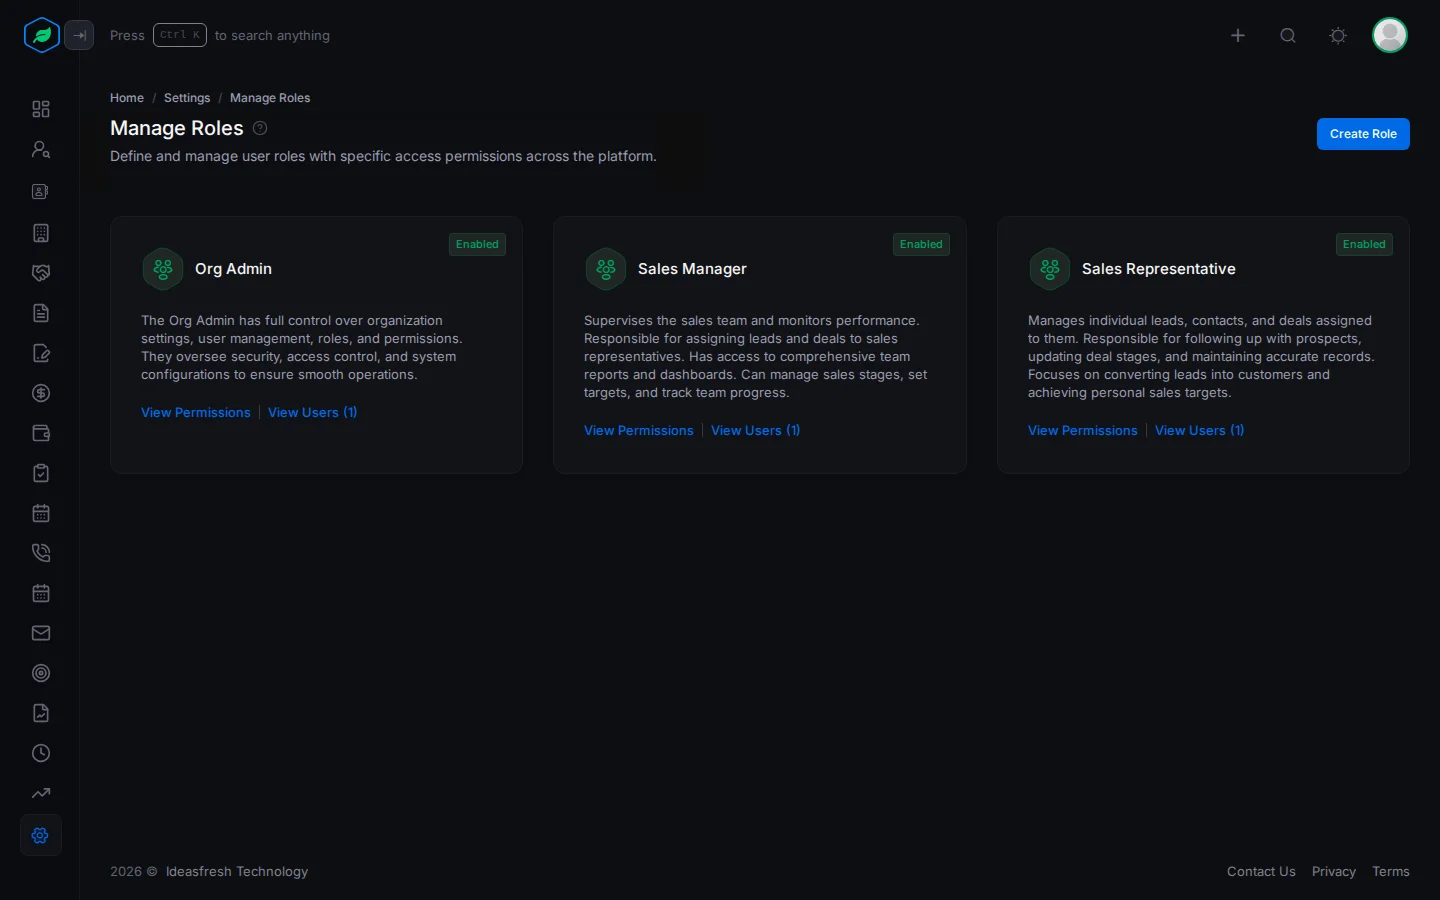Open Terms footer link

1391,871
